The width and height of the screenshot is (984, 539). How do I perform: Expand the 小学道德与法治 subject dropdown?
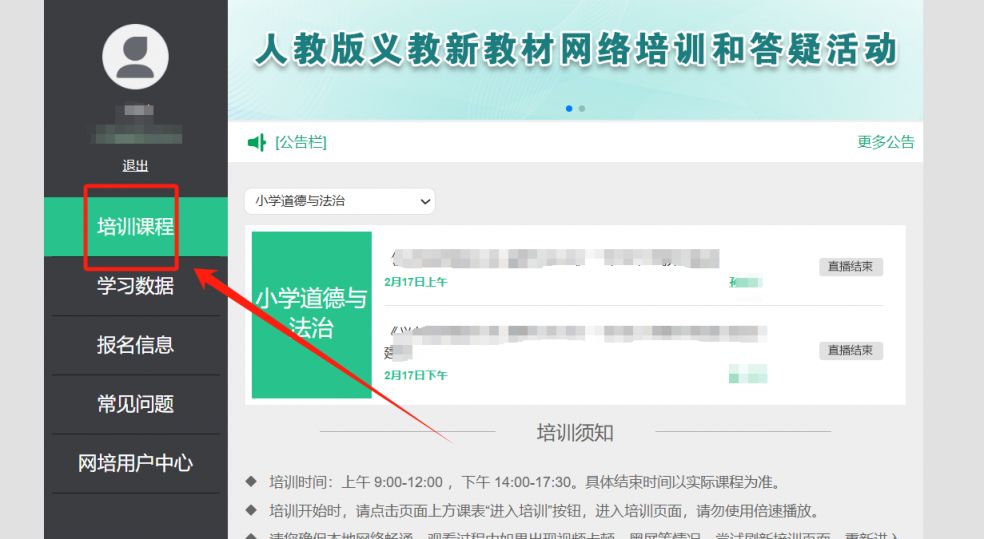(340, 201)
